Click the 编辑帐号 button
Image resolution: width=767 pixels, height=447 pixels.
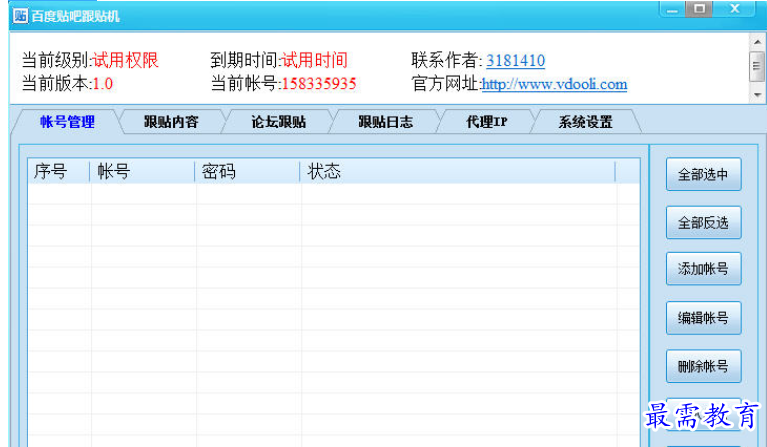pyautogui.click(x=703, y=318)
